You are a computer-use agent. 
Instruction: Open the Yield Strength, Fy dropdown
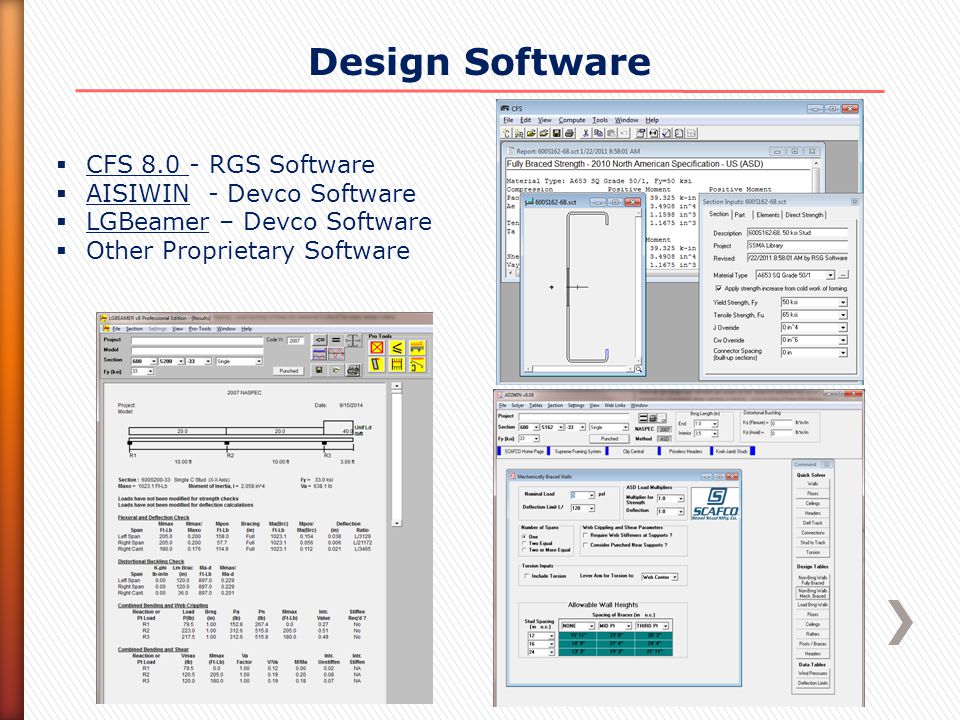(x=814, y=302)
